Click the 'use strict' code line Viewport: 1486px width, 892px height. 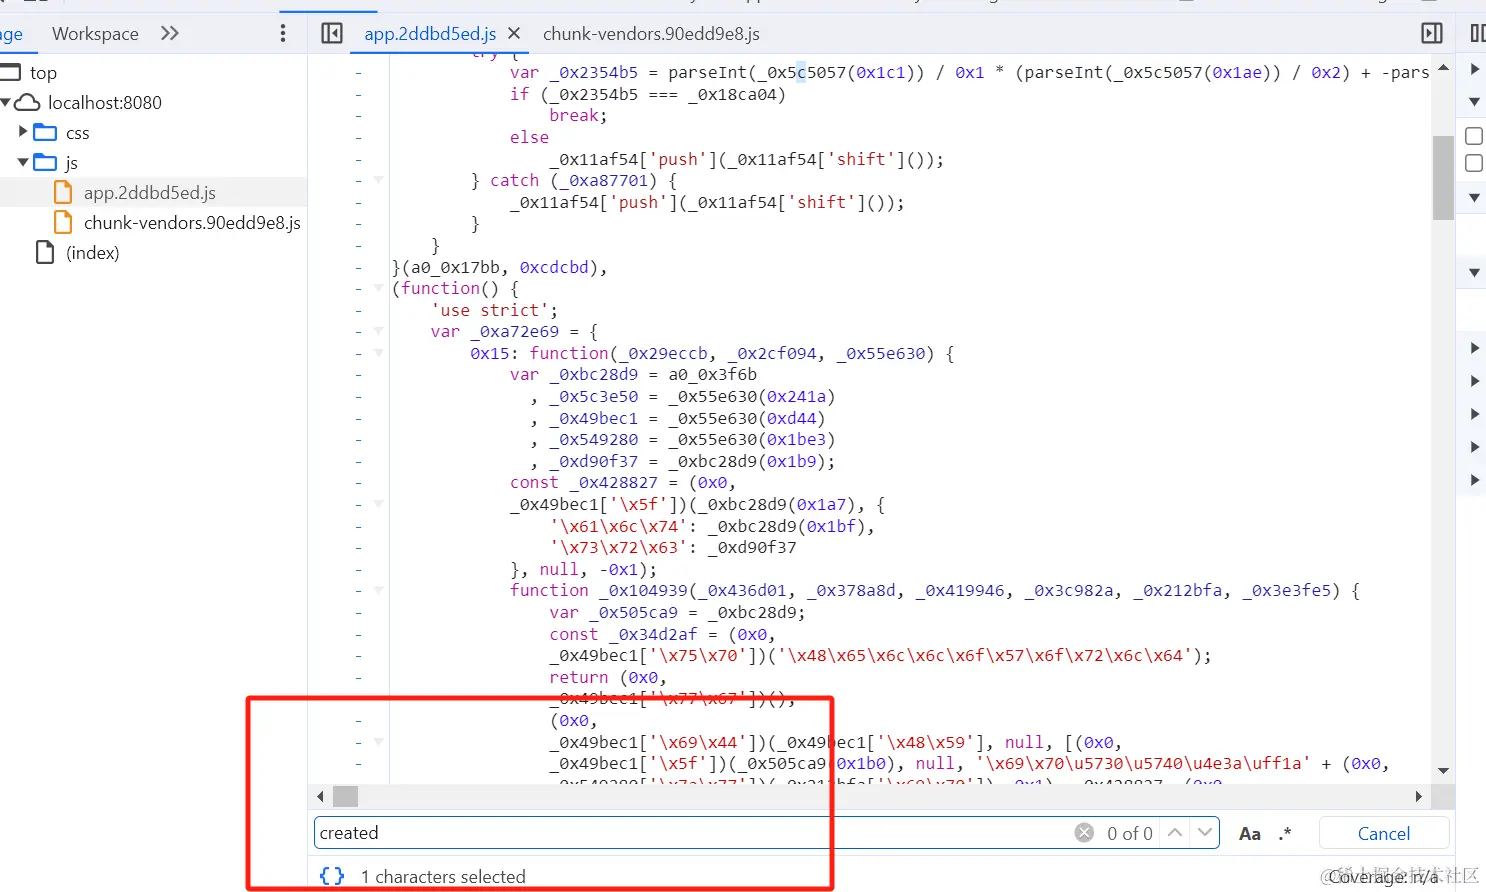click(x=494, y=310)
